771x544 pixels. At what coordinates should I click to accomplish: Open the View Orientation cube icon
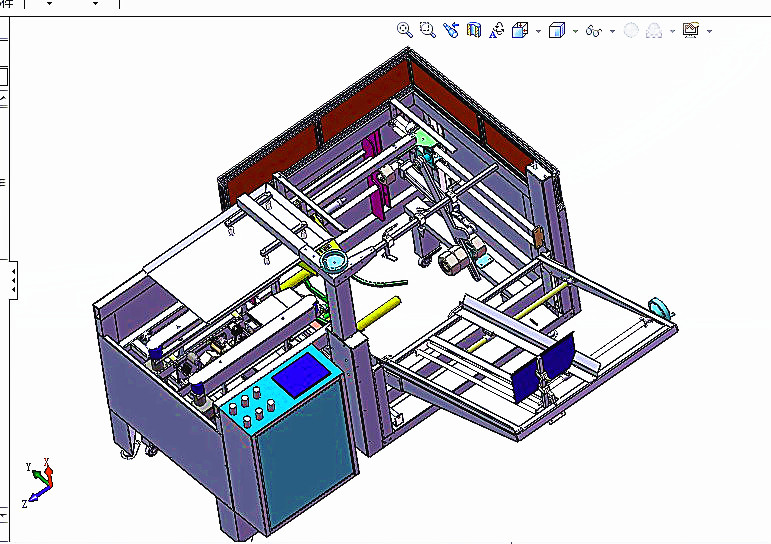point(520,30)
